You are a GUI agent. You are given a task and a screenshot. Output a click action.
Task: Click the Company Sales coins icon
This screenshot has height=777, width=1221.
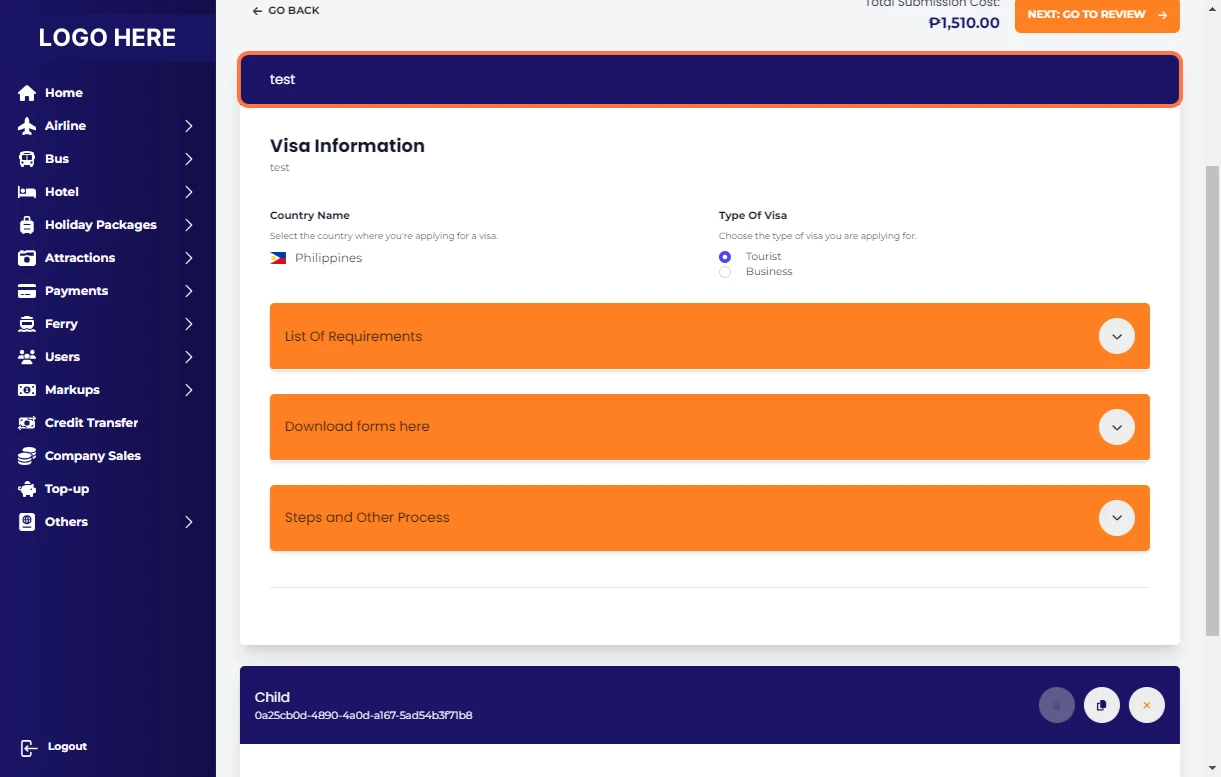pyautogui.click(x=27, y=456)
